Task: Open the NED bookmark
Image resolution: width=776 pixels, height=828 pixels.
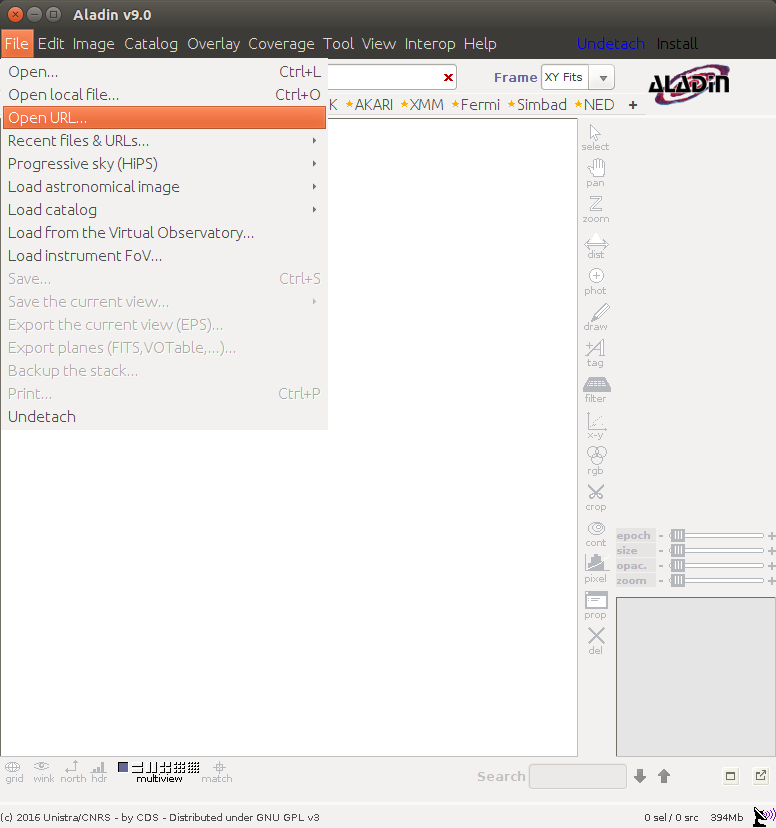Action: pyautogui.click(x=594, y=105)
